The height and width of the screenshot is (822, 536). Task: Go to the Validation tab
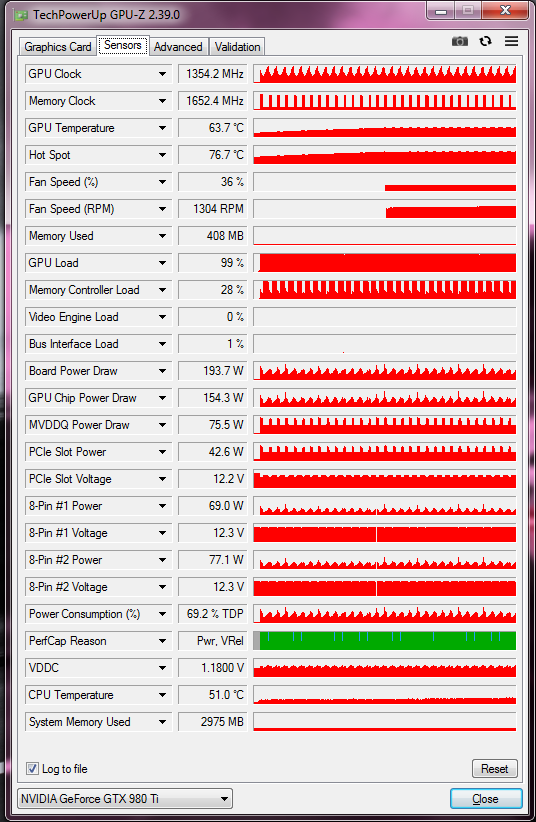point(237,47)
